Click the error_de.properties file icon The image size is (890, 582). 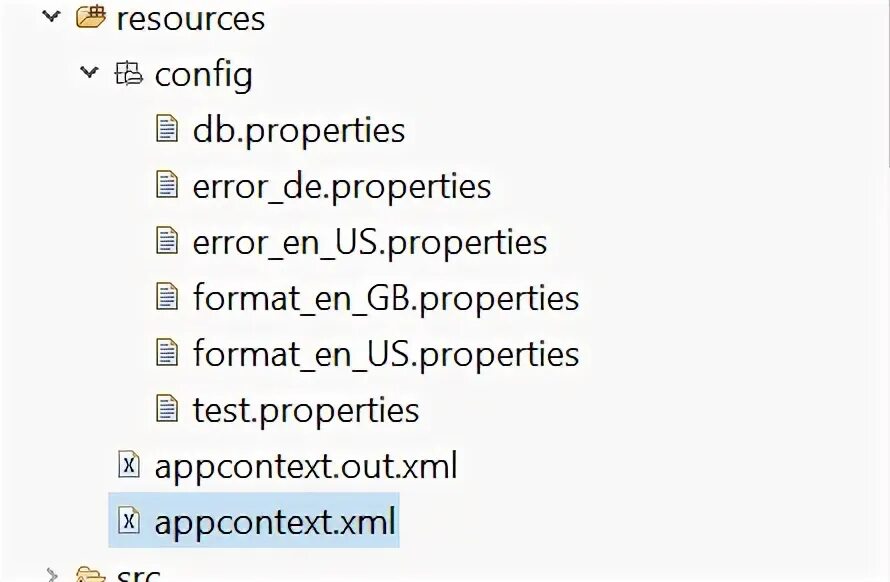(x=167, y=185)
